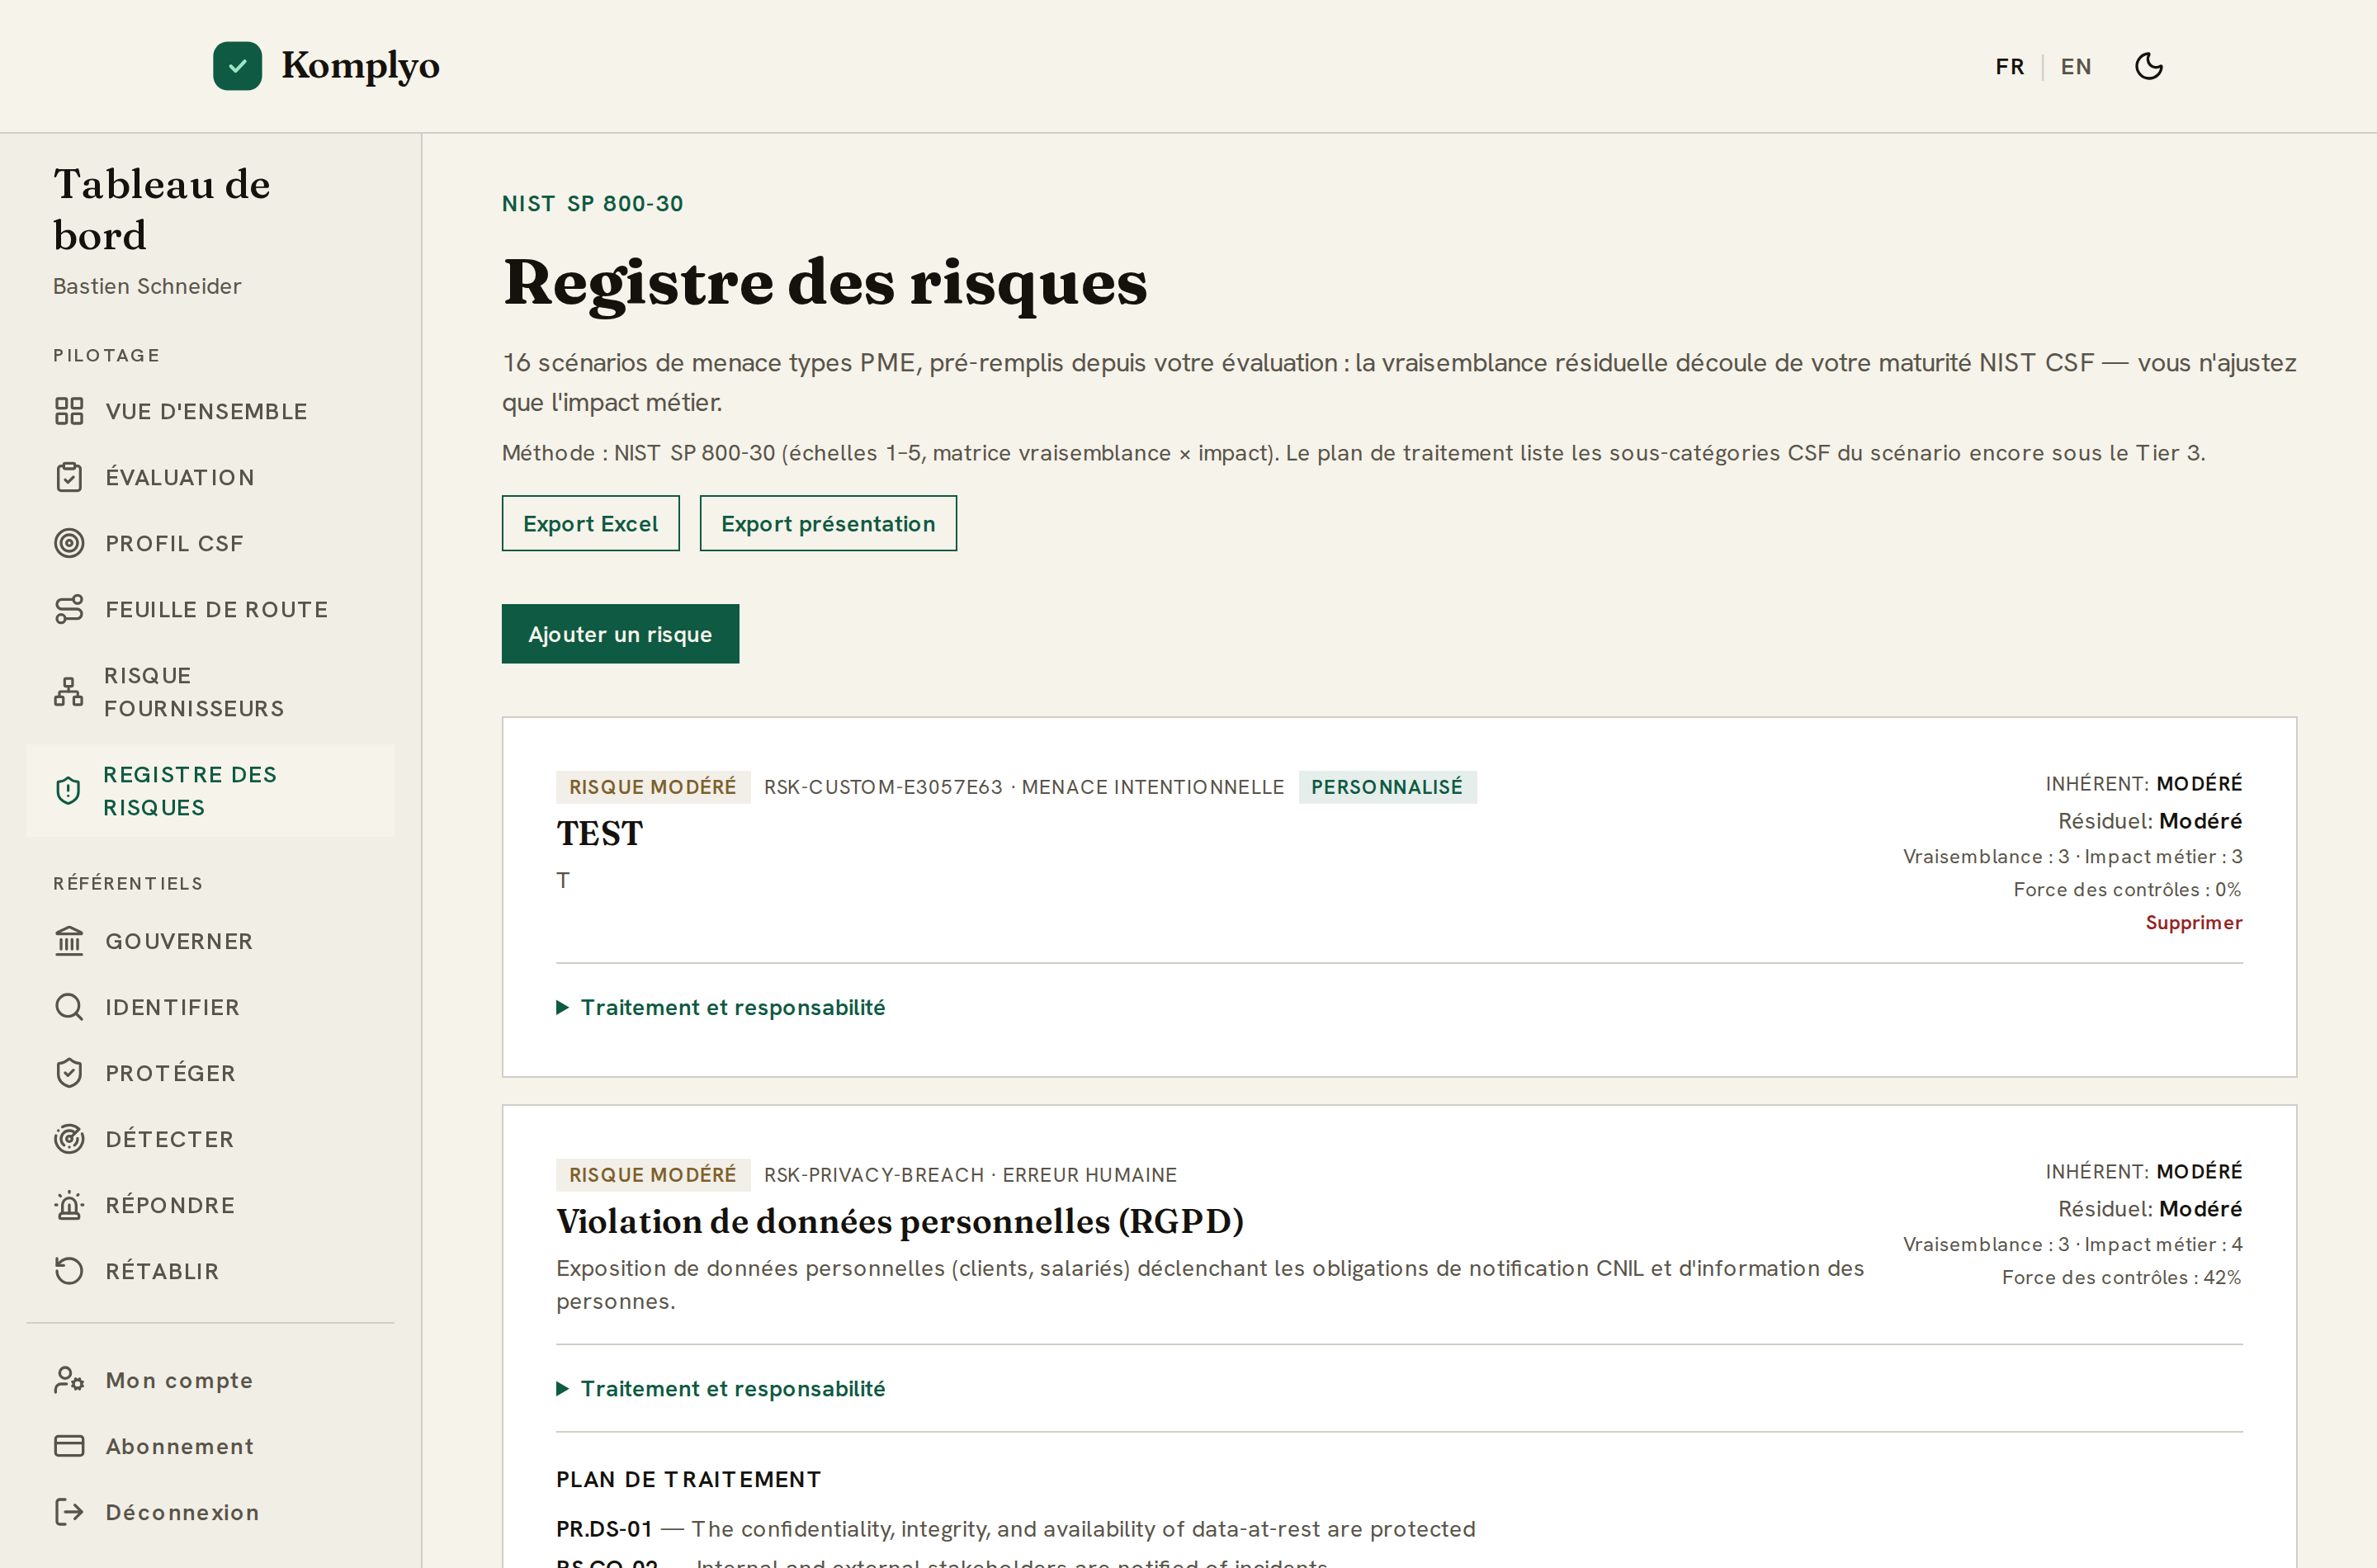This screenshot has width=2377, height=1568.
Task: Expand Traitement et responsabilité under TEST
Action: click(721, 1007)
